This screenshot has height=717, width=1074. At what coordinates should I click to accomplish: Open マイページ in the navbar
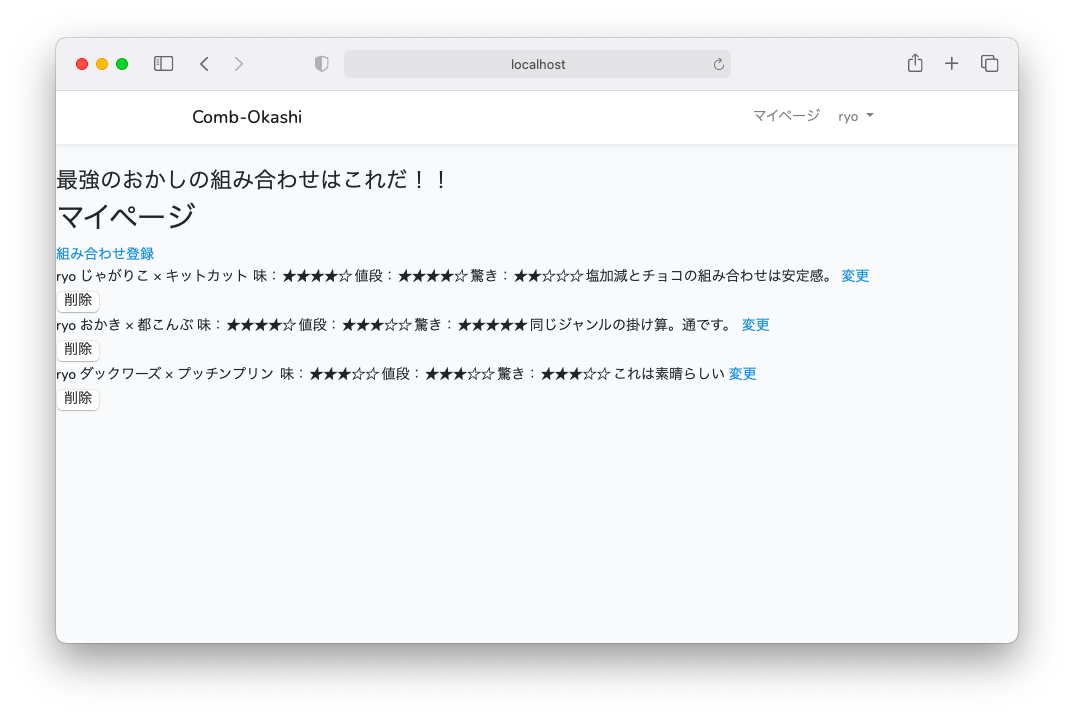click(786, 116)
